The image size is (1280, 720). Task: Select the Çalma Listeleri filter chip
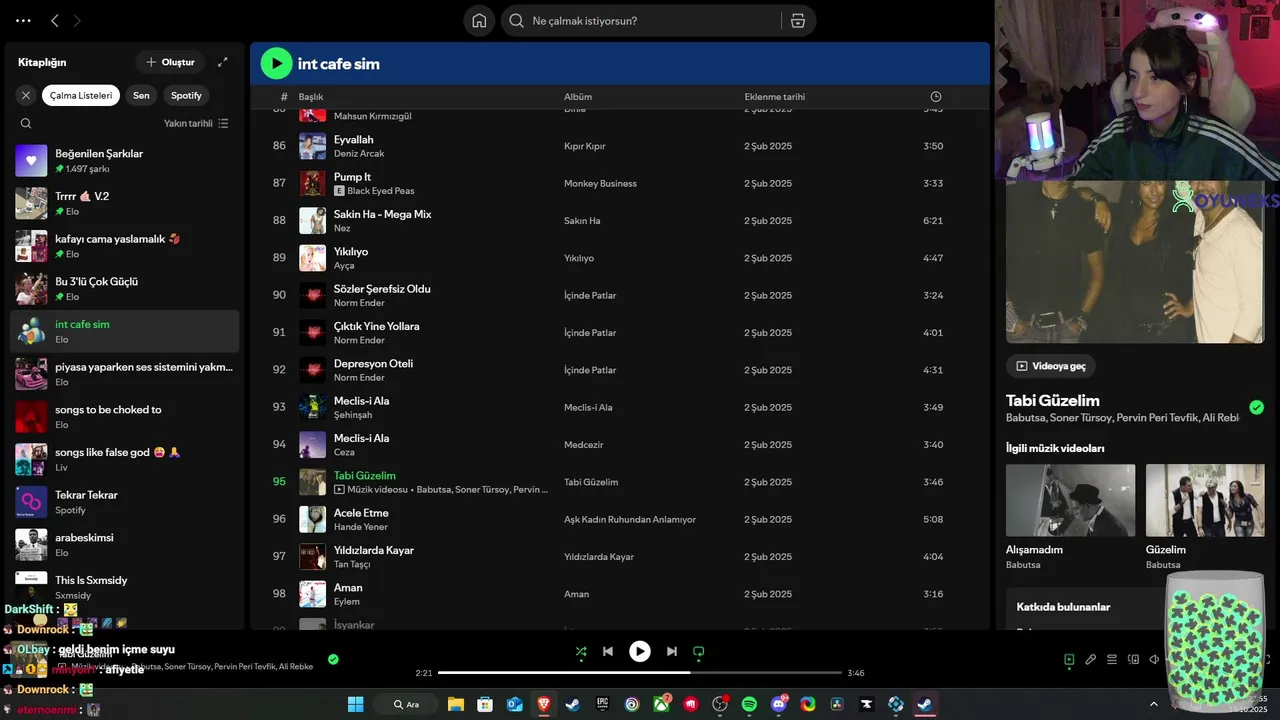coord(81,95)
